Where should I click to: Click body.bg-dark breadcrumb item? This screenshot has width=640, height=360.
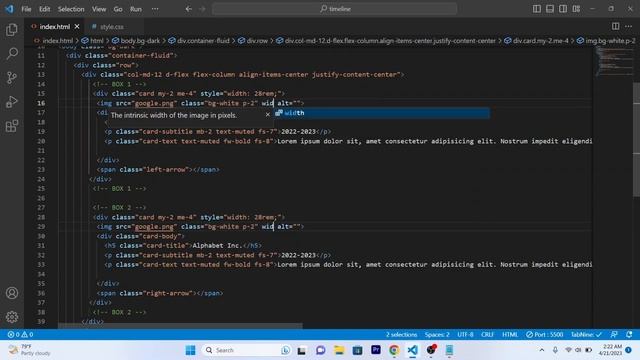[x=136, y=40]
